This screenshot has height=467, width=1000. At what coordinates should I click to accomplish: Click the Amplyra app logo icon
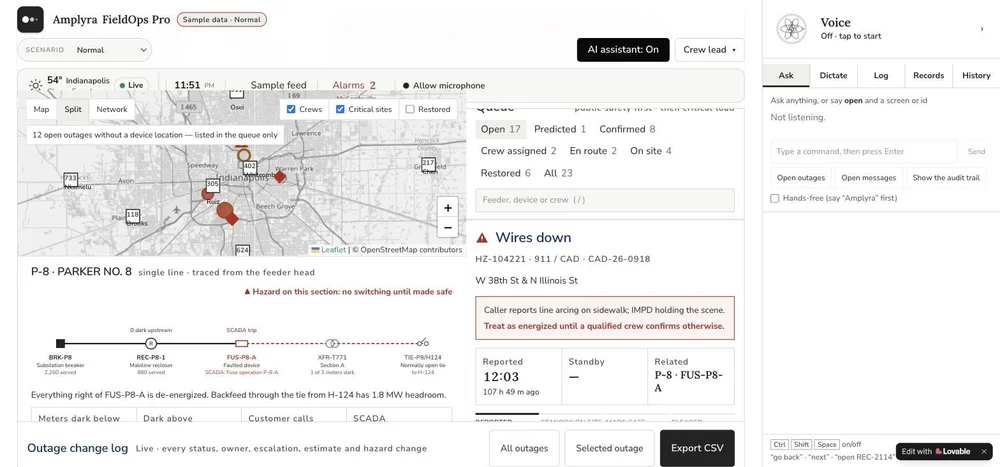click(x=30, y=20)
